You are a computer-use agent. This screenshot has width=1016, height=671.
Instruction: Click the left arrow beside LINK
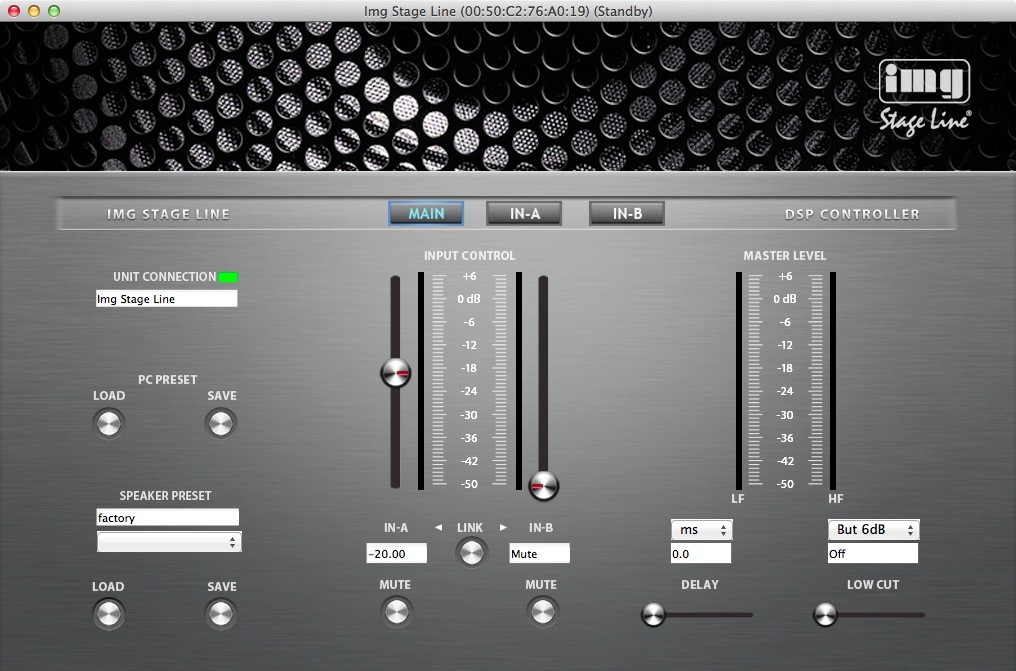(439, 528)
